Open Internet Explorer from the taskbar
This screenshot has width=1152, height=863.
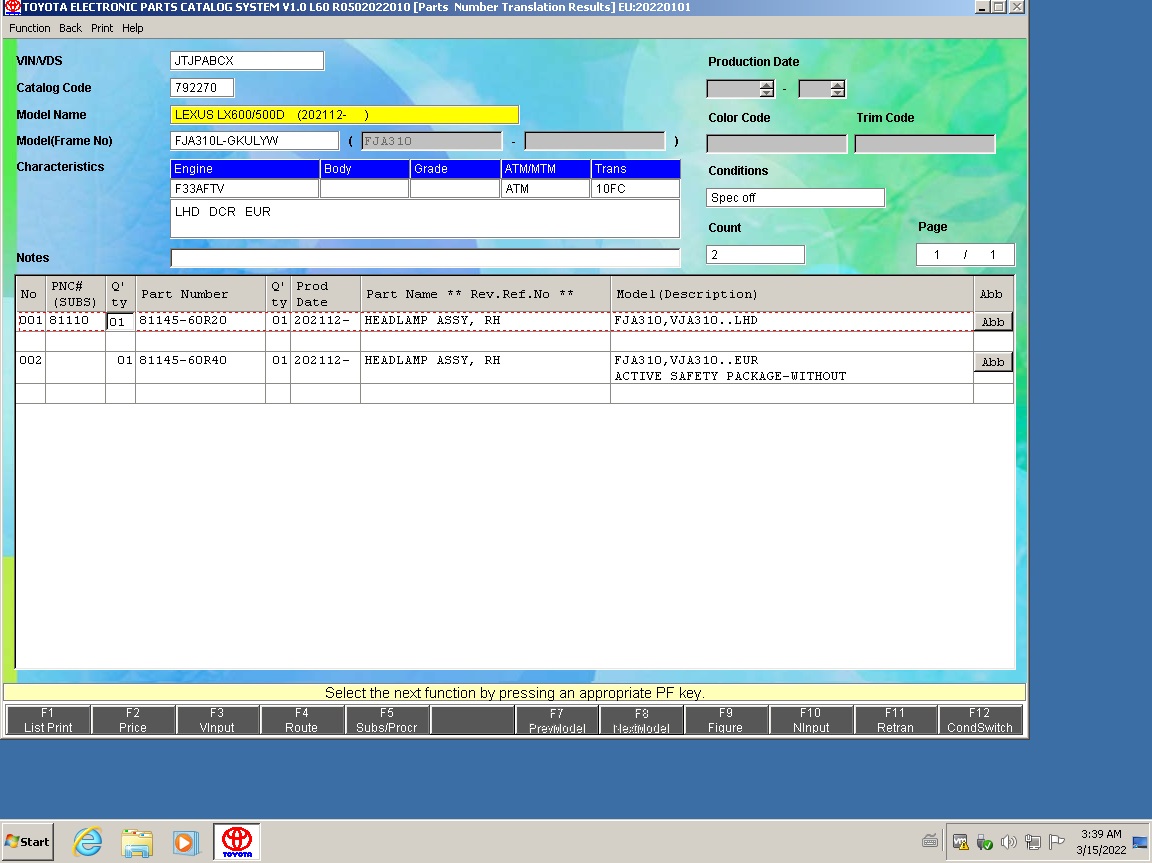point(87,841)
